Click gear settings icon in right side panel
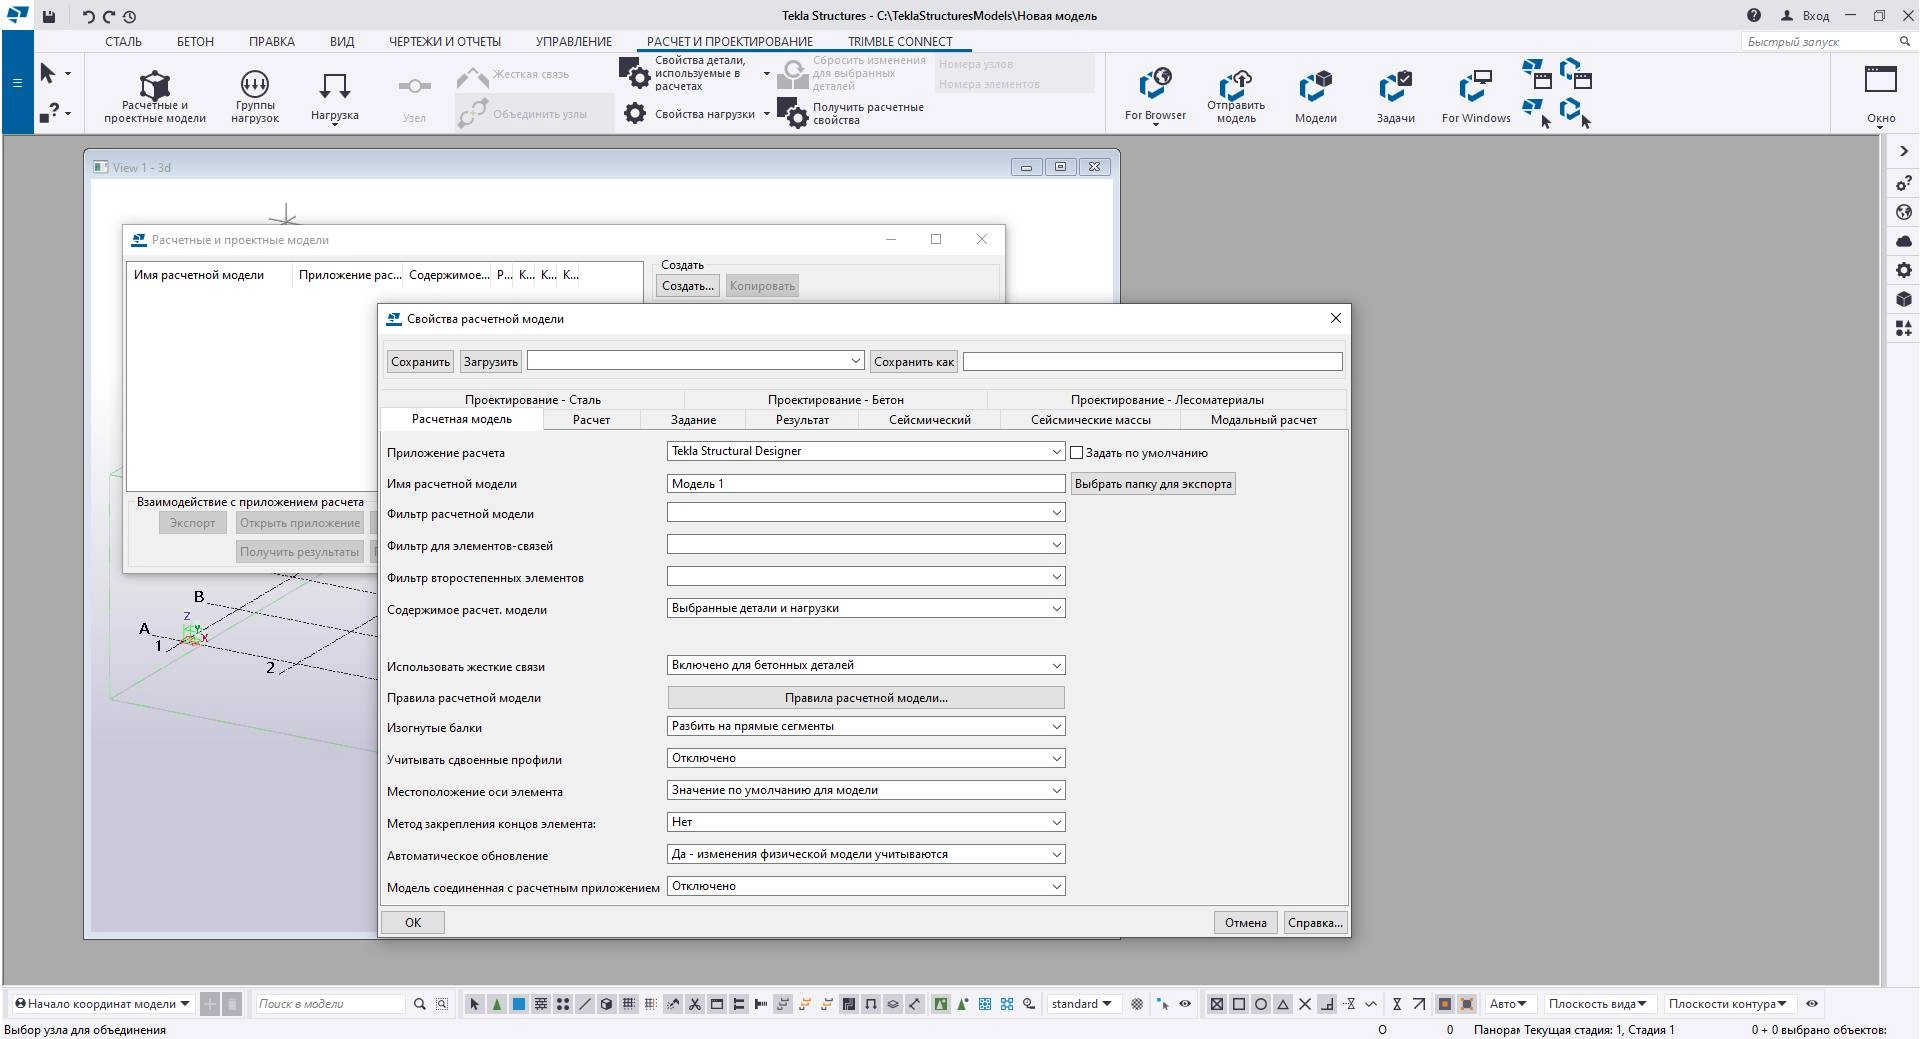The image size is (1922, 1039). [x=1903, y=270]
